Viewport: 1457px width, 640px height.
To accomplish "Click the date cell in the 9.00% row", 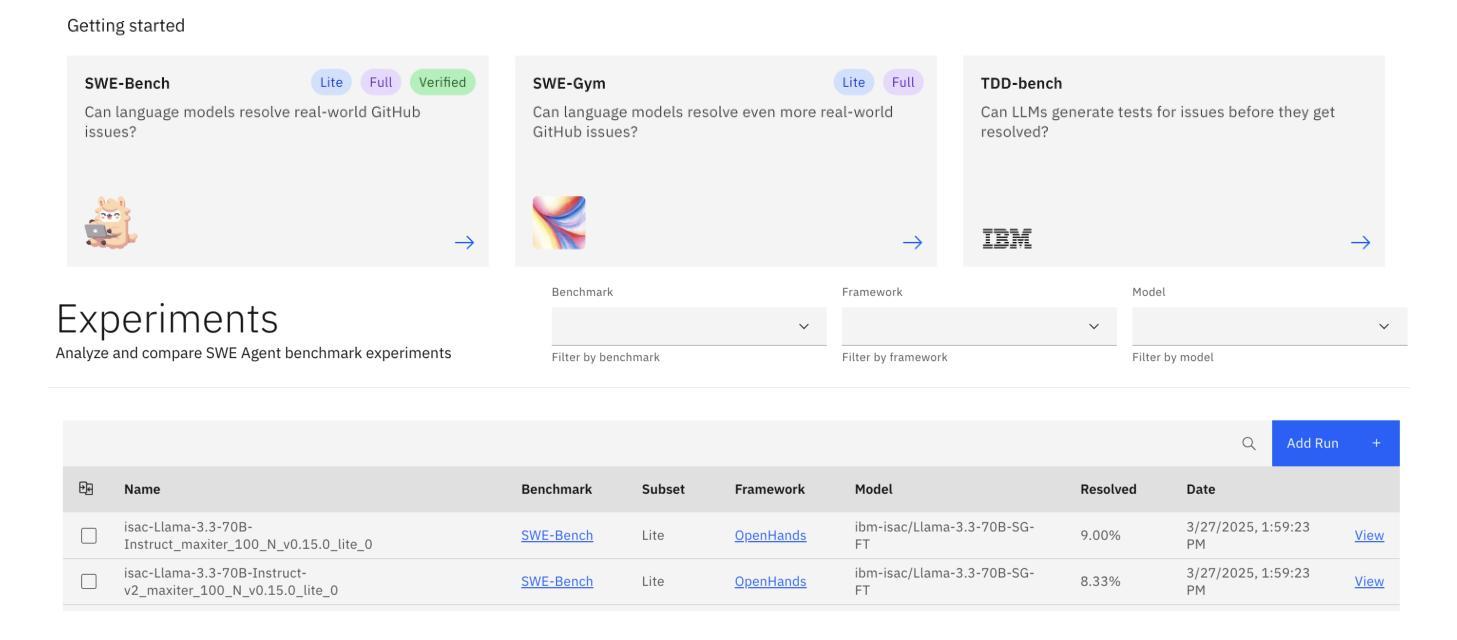I will (x=1248, y=535).
